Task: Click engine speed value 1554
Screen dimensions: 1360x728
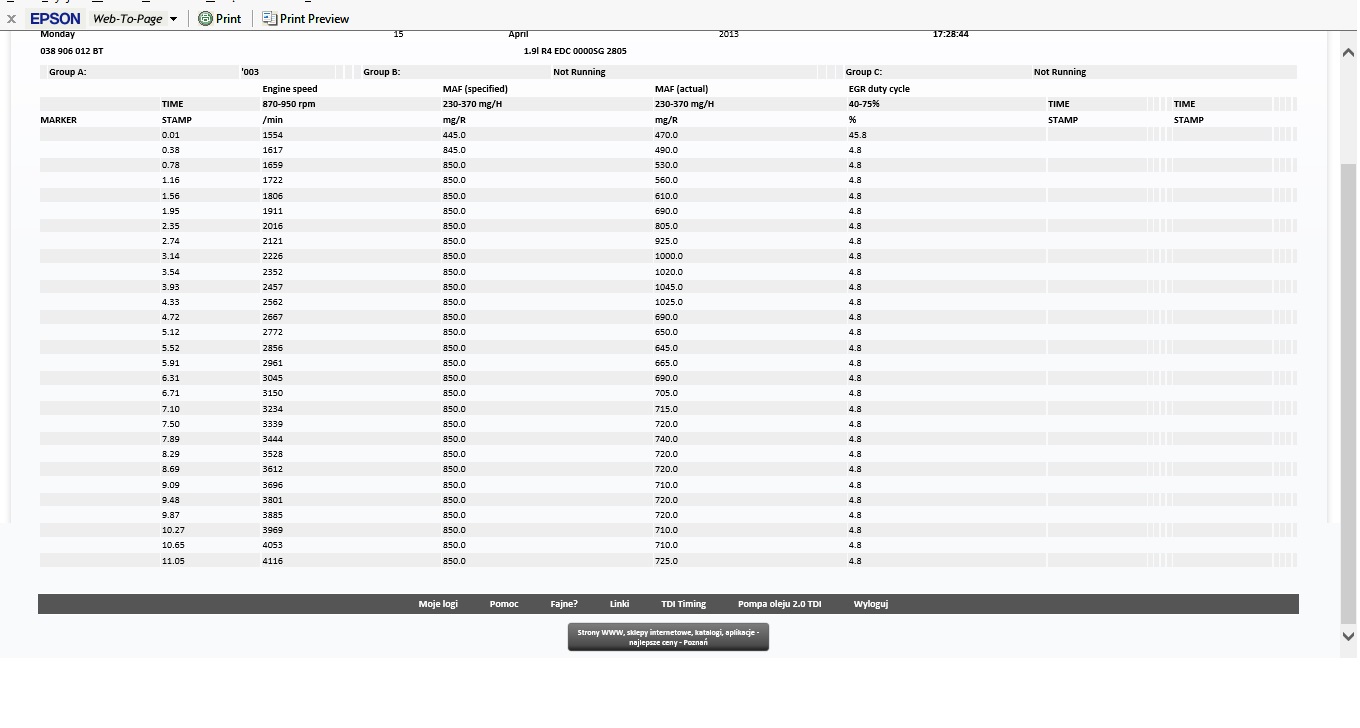Action: (x=272, y=135)
